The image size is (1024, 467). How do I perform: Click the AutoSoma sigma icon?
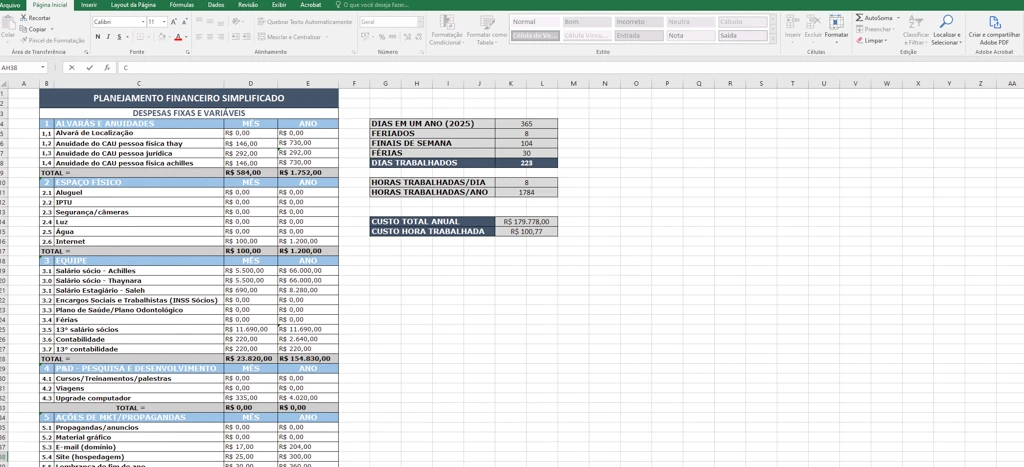(860, 18)
